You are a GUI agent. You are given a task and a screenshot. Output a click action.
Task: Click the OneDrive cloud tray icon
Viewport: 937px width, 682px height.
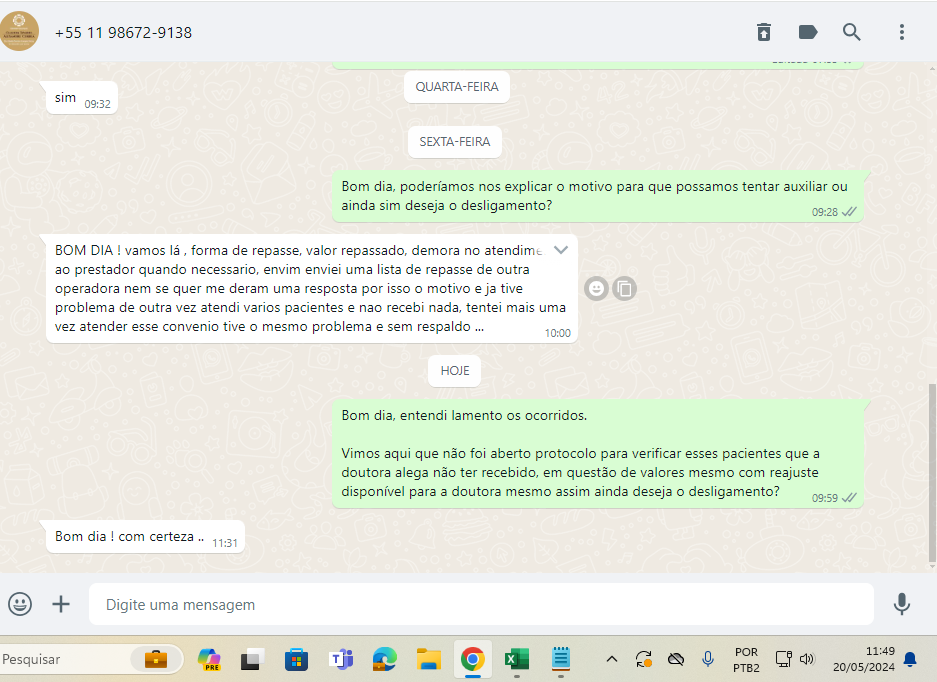pyautogui.click(x=676, y=659)
